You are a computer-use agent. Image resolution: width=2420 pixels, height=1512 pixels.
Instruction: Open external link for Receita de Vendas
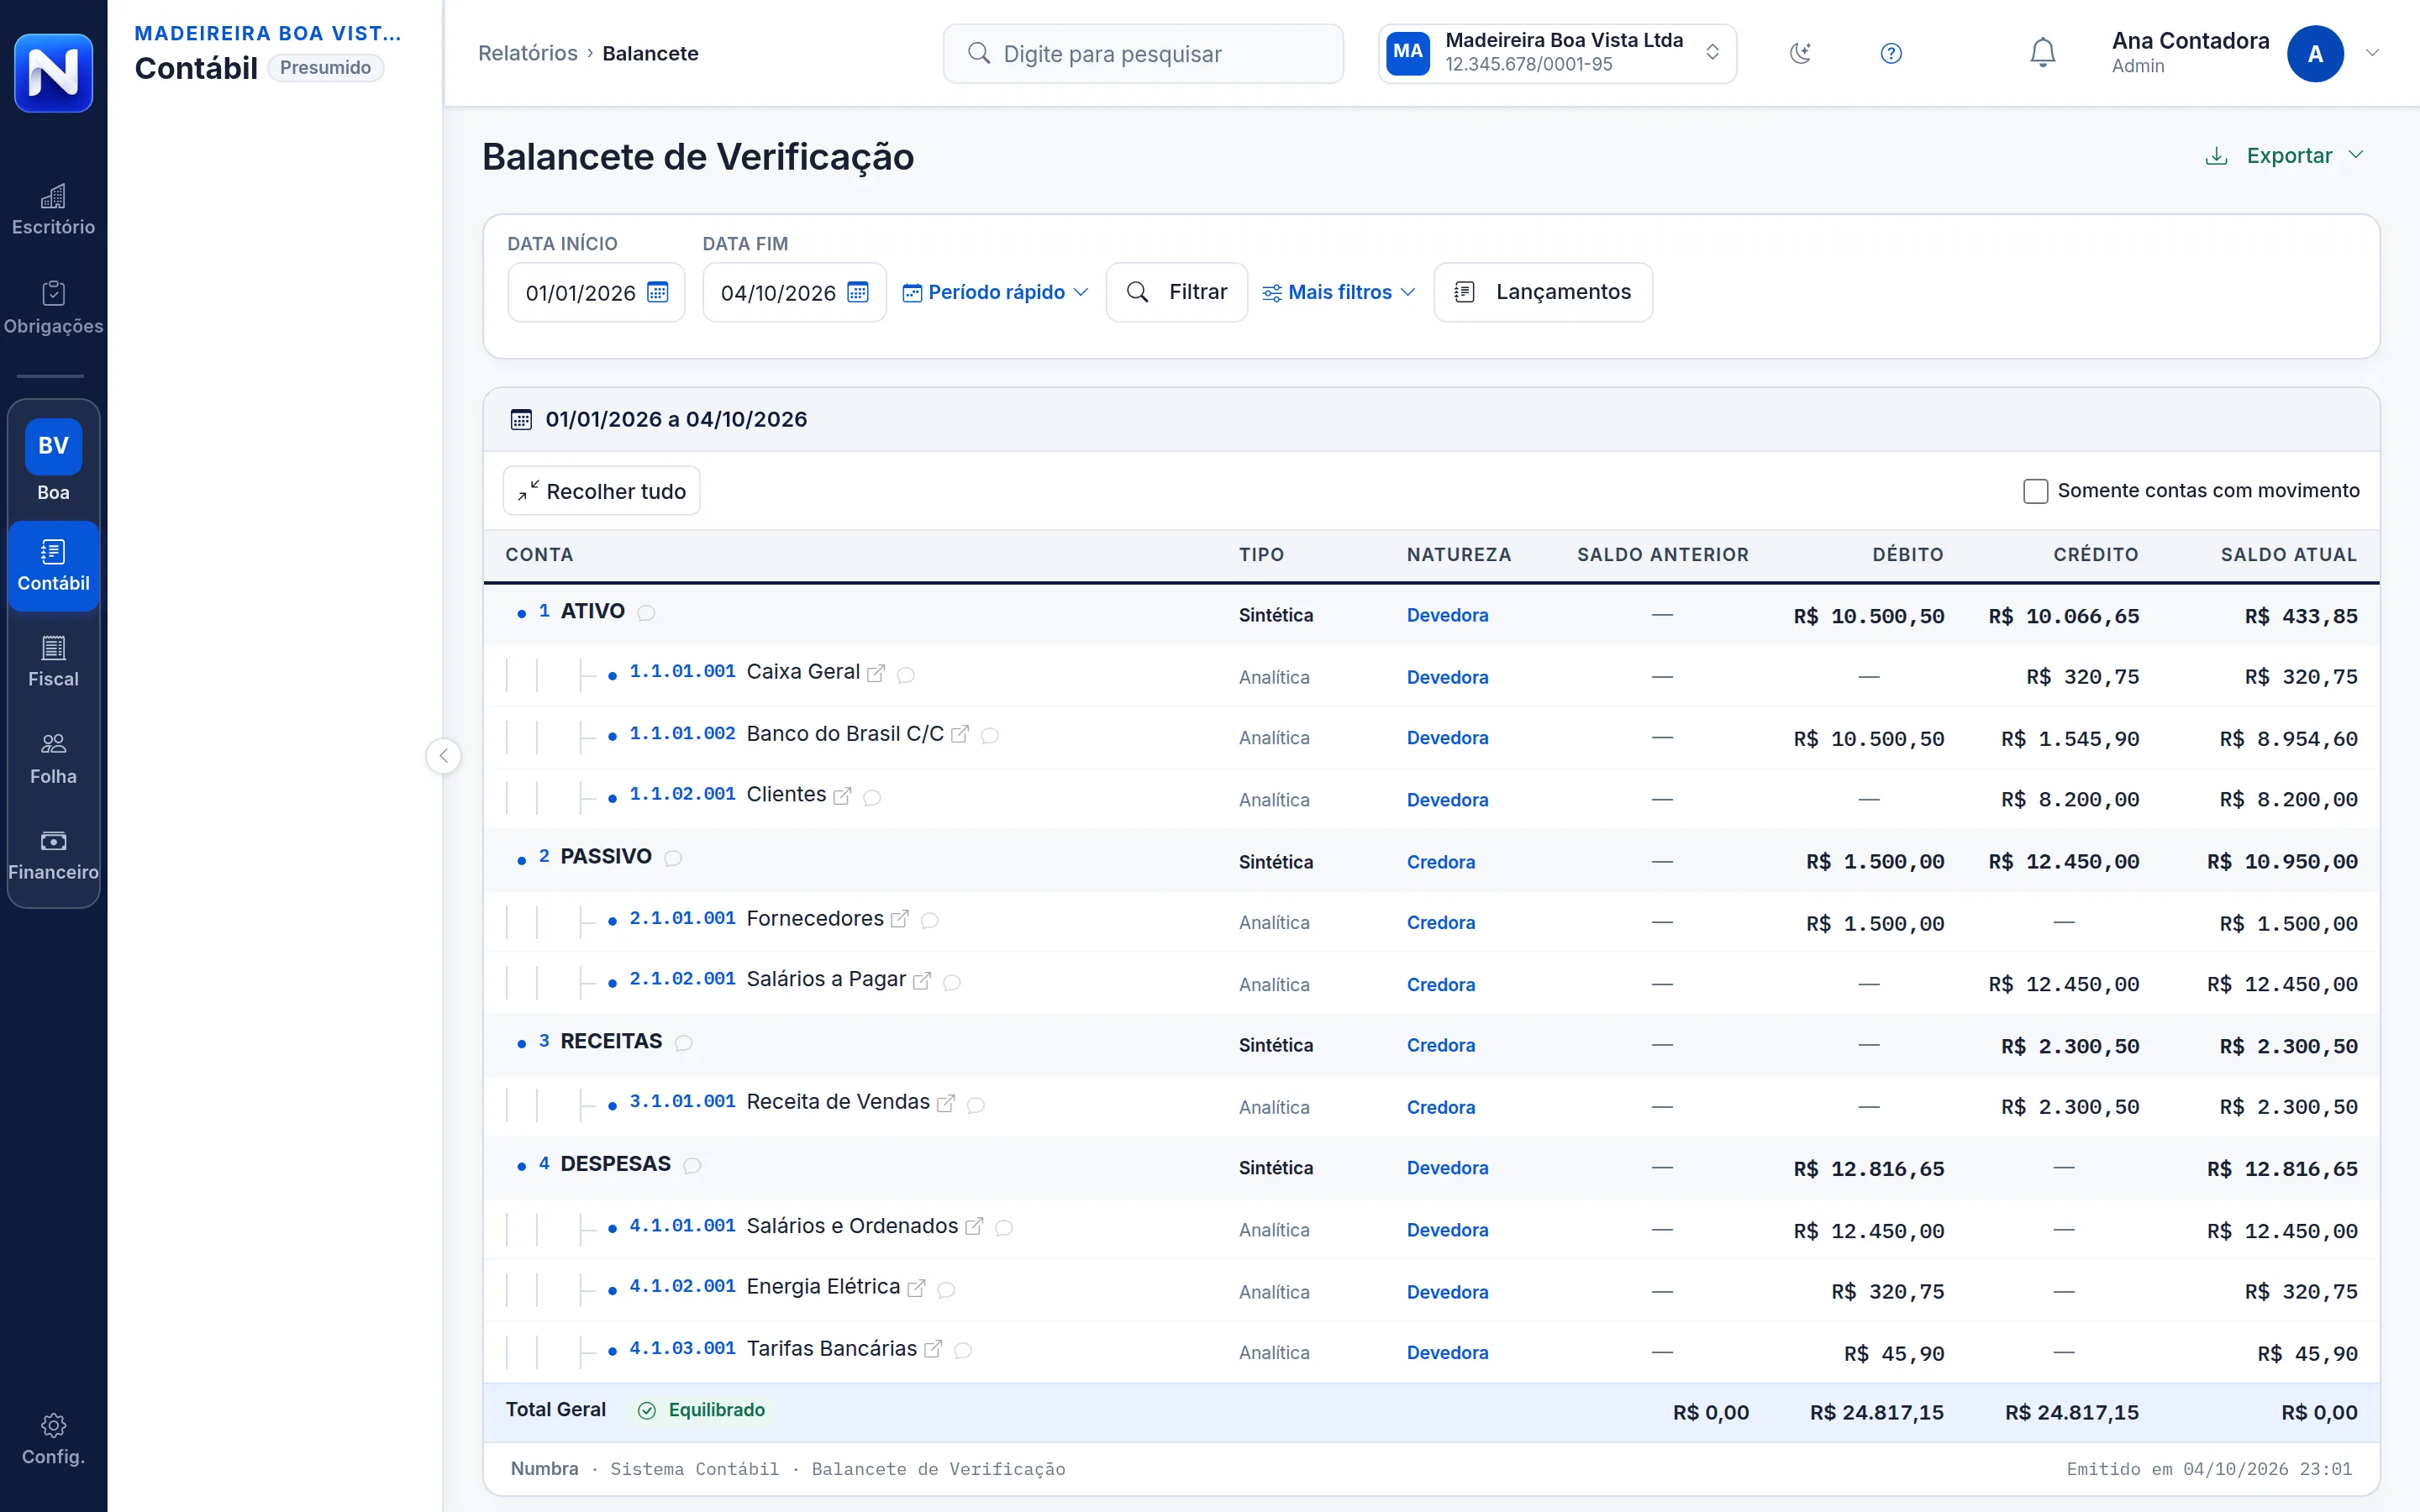[x=946, y=1103]
